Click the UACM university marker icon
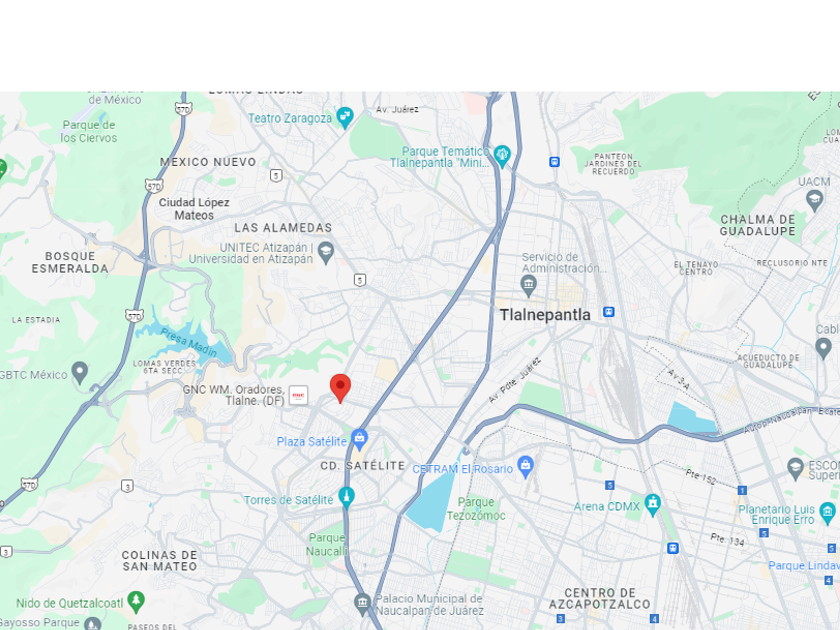 click(814, 201)
